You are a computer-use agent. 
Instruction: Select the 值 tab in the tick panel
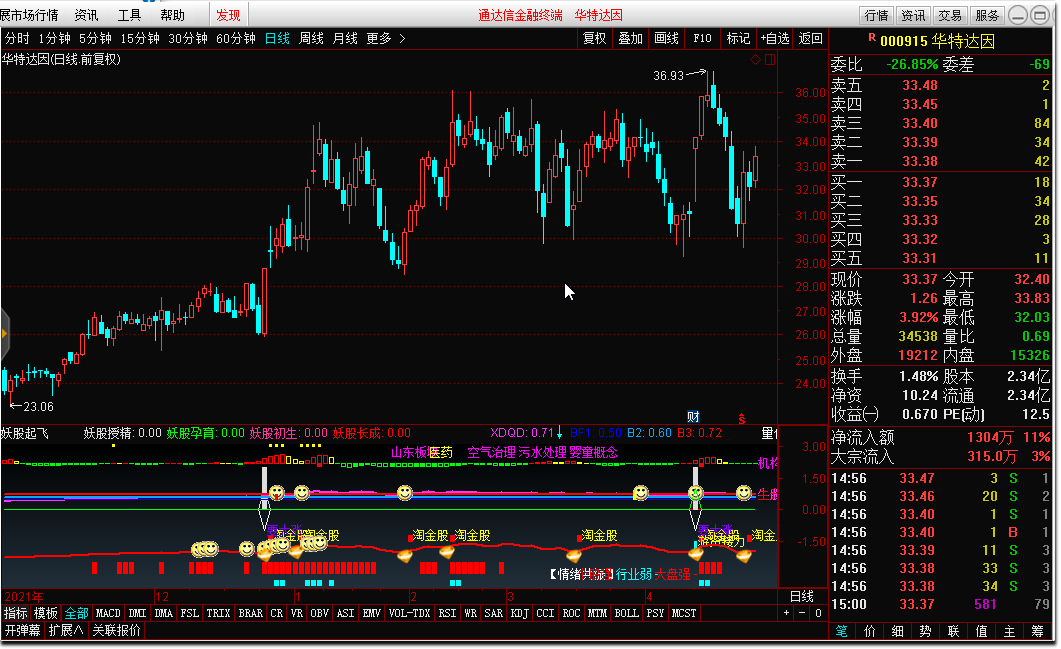click(981, 631)
